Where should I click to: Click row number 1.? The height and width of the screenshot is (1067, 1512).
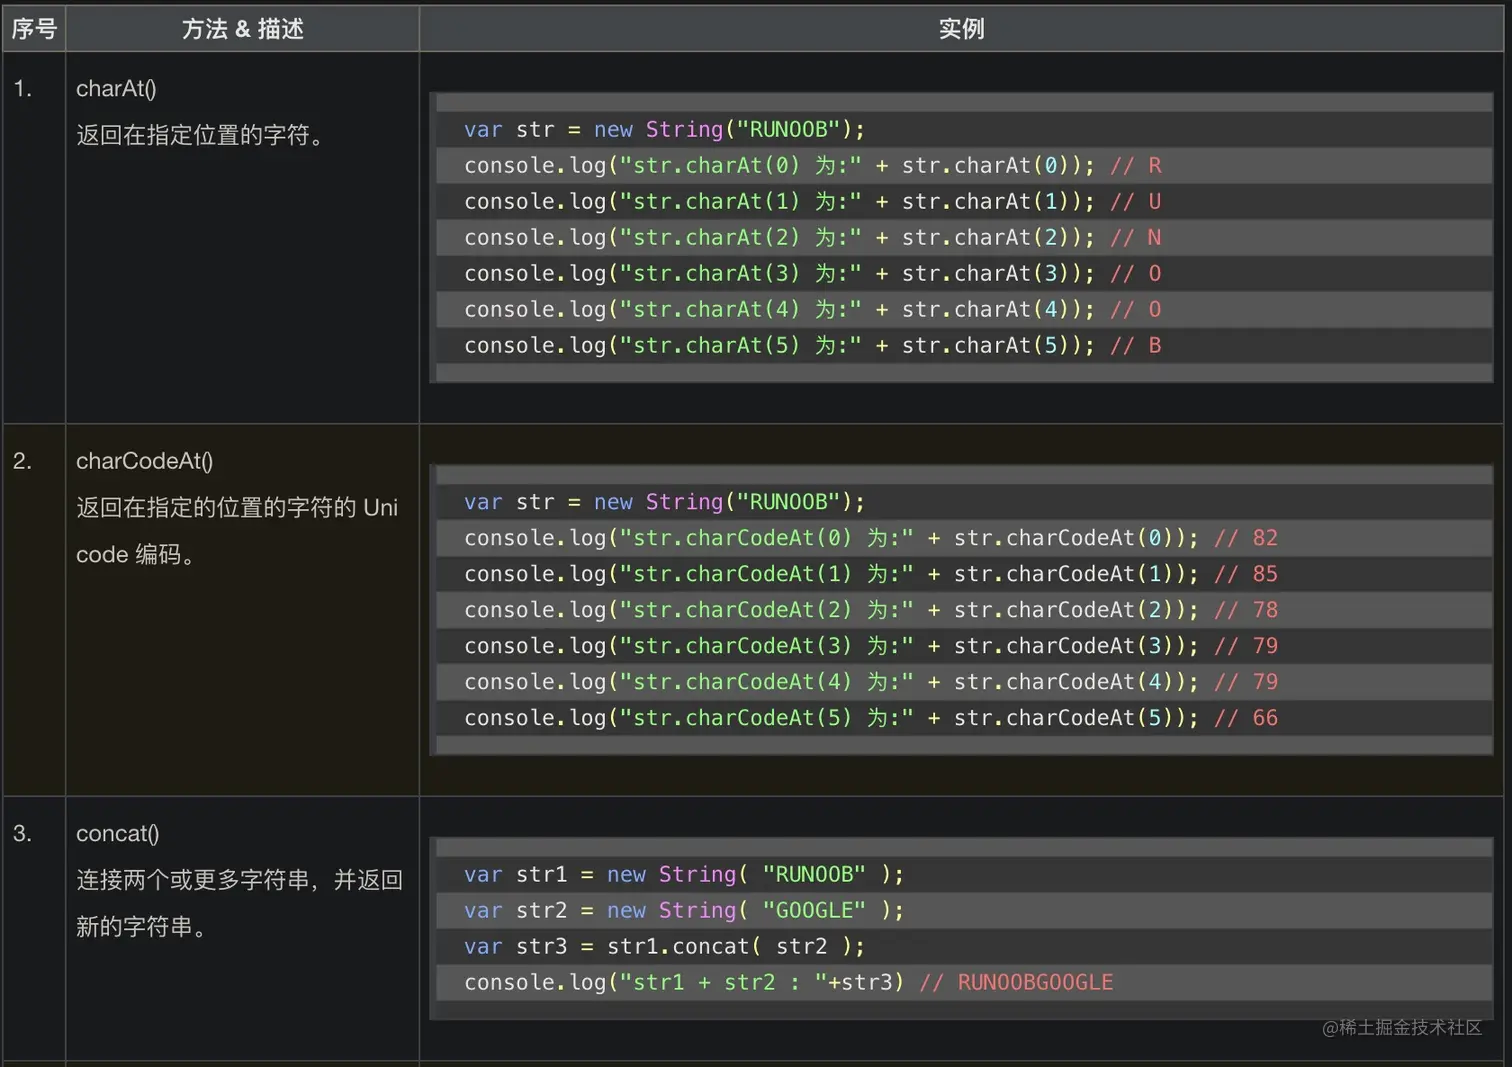pyautogui.click(x=23, y=89)
